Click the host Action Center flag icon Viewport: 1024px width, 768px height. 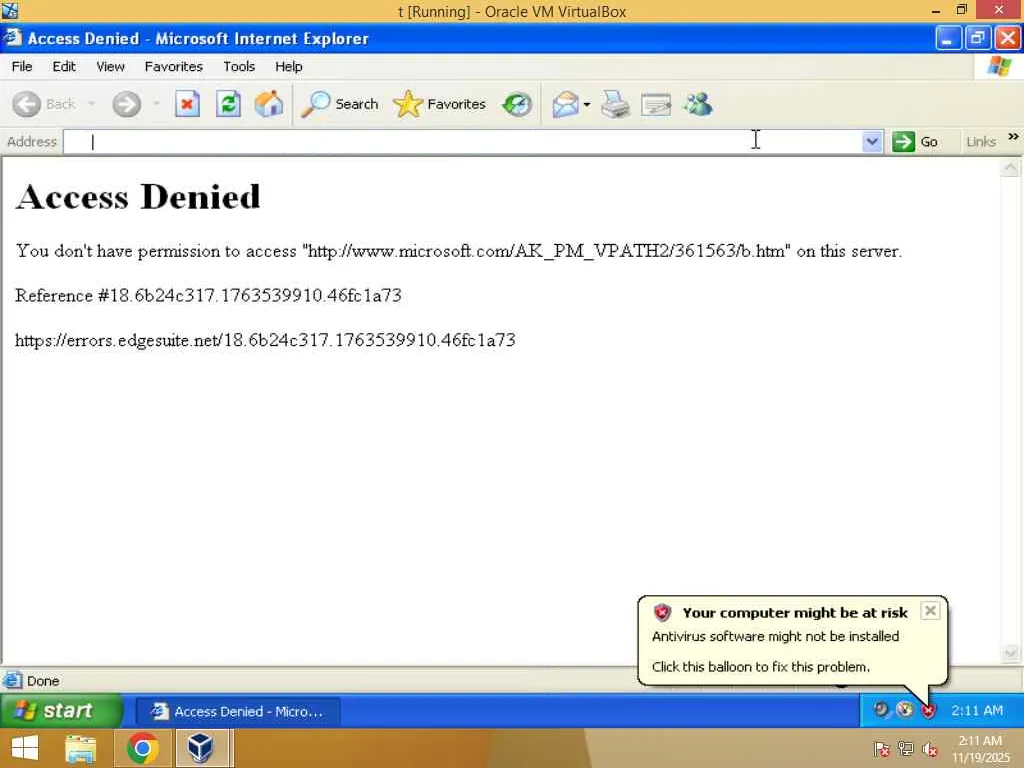coord(882,748)
